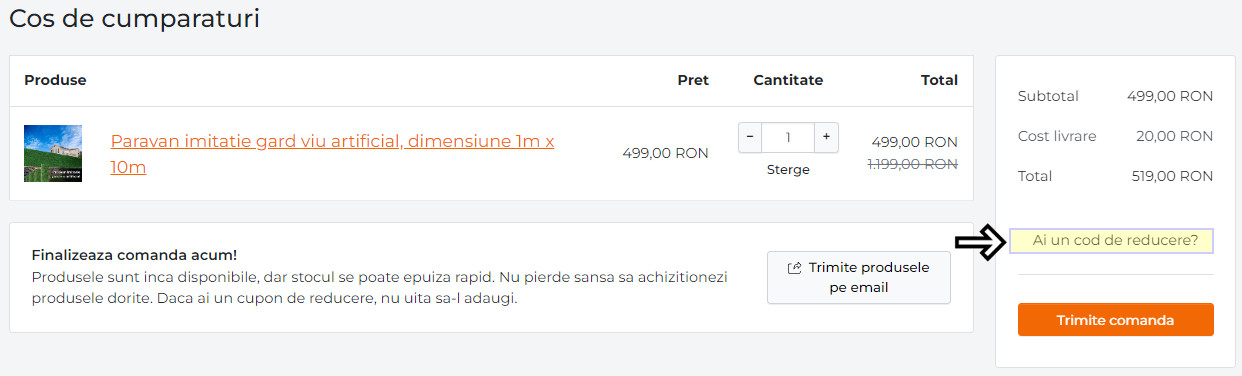Click the strikethrough 1.199,00 RON old price
This screenshot has height=376, width=1242.
[912, 163]
